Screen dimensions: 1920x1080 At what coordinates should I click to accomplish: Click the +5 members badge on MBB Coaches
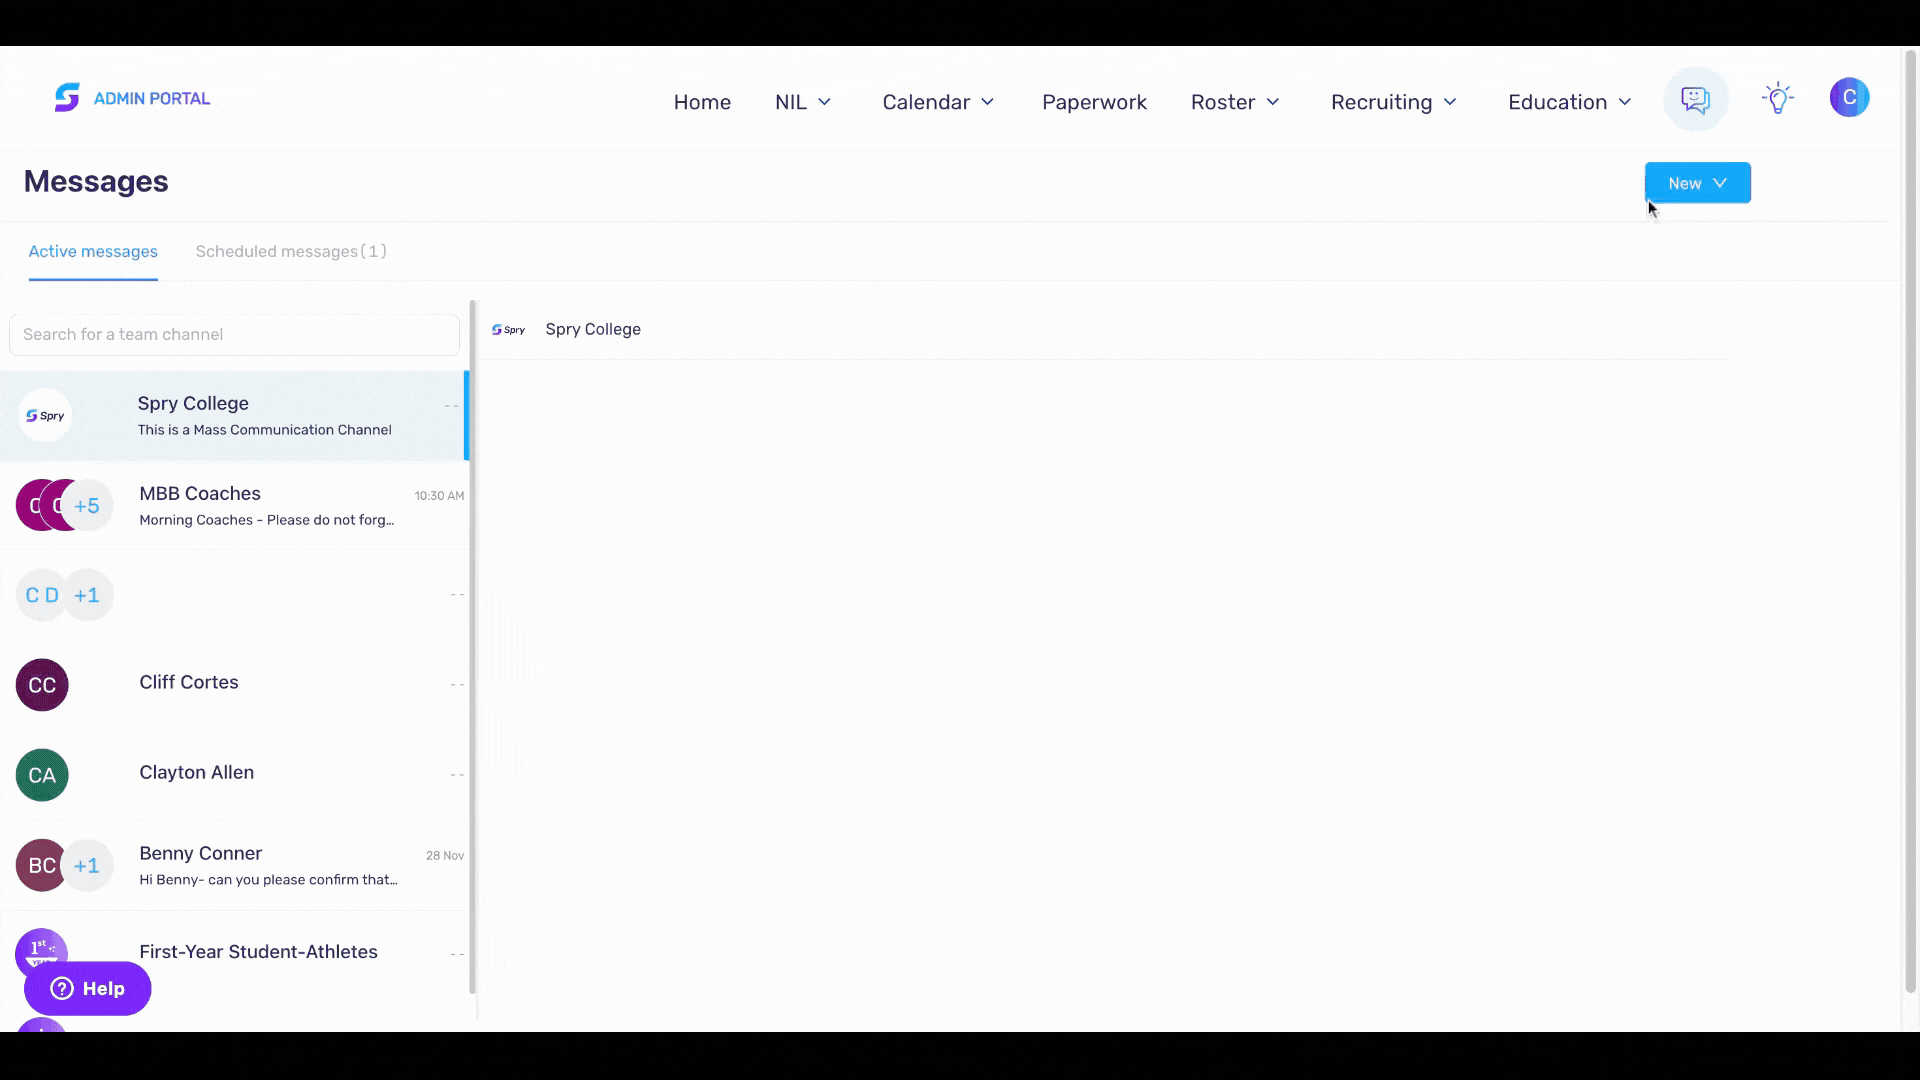87,505
